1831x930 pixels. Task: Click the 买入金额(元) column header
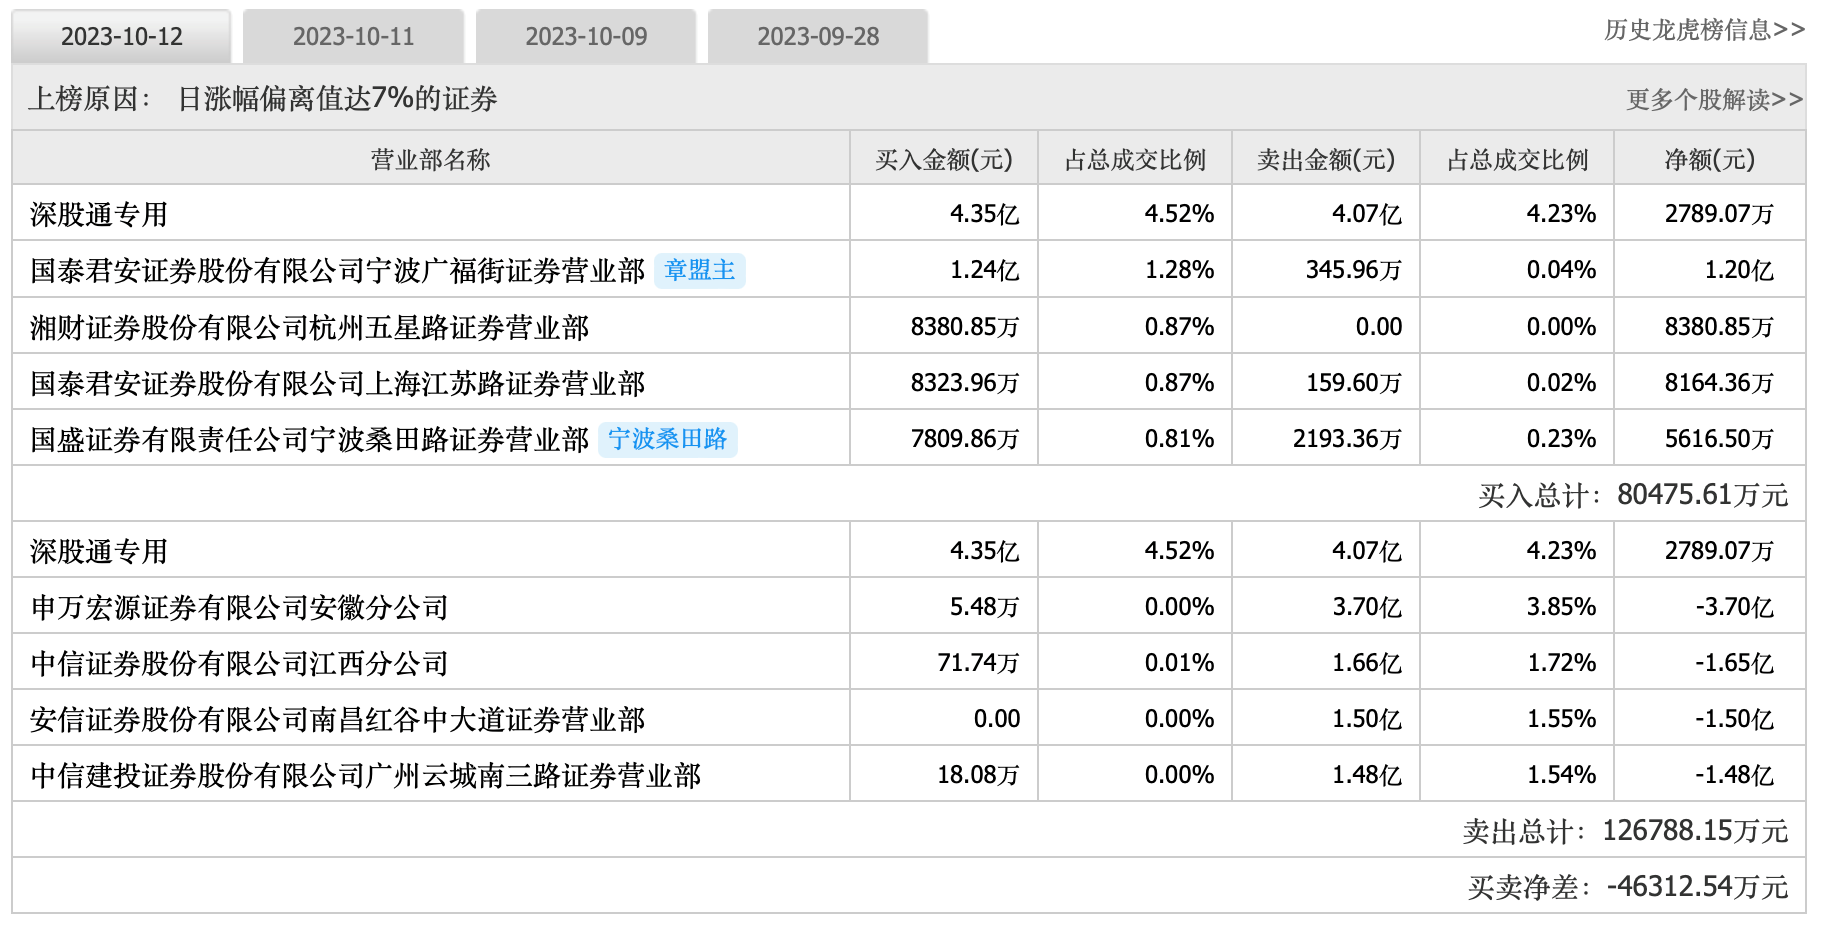pyautogui.click(x=944, y=160)
